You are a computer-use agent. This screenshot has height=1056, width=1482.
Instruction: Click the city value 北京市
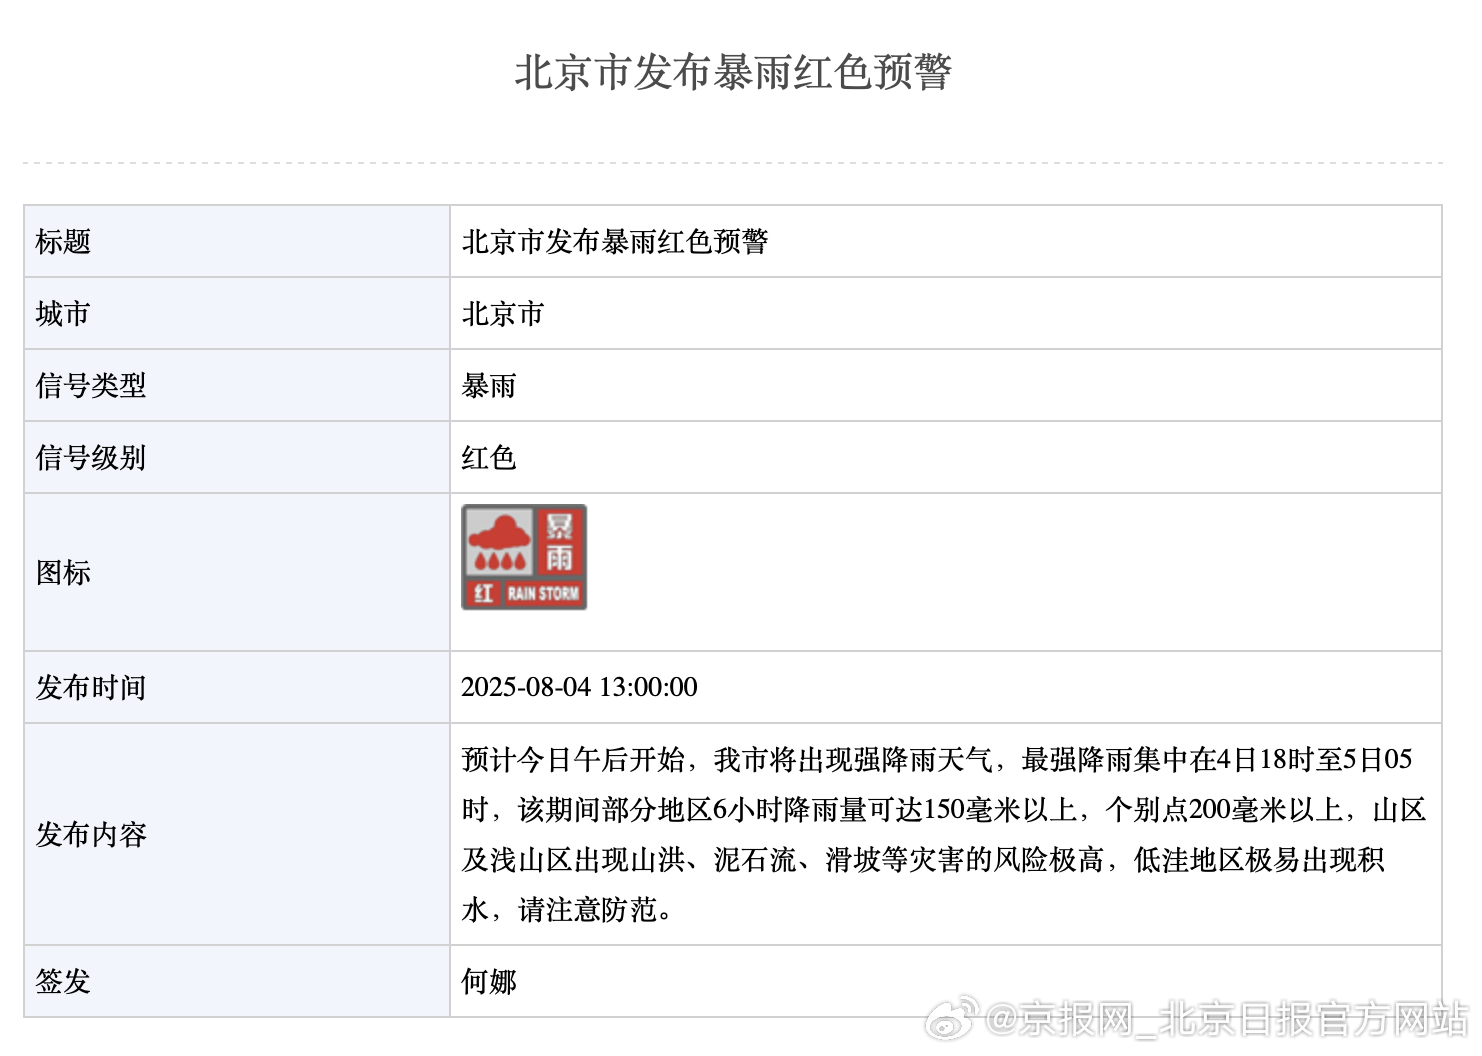tap(503, 314)
